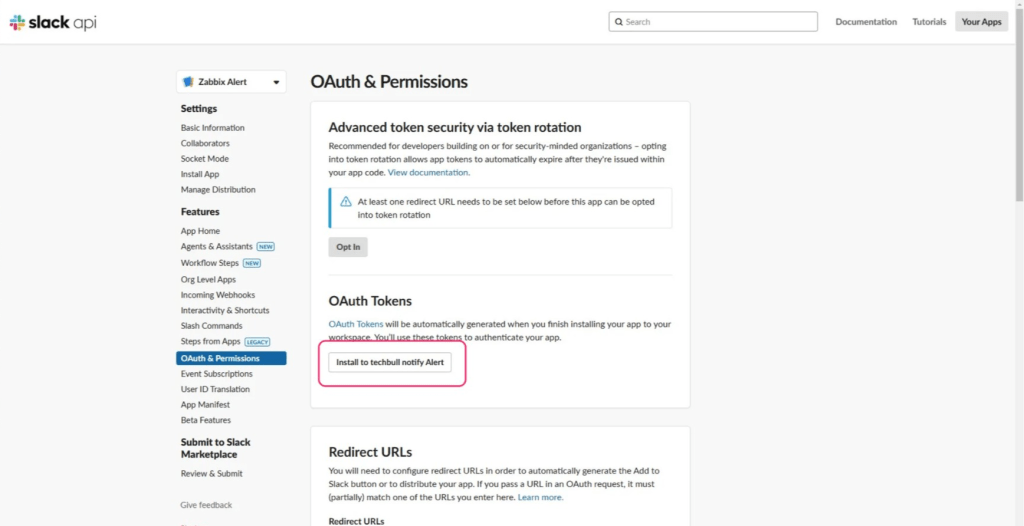Expand the Zabbix Alert app dropdown

click(276, 82)
